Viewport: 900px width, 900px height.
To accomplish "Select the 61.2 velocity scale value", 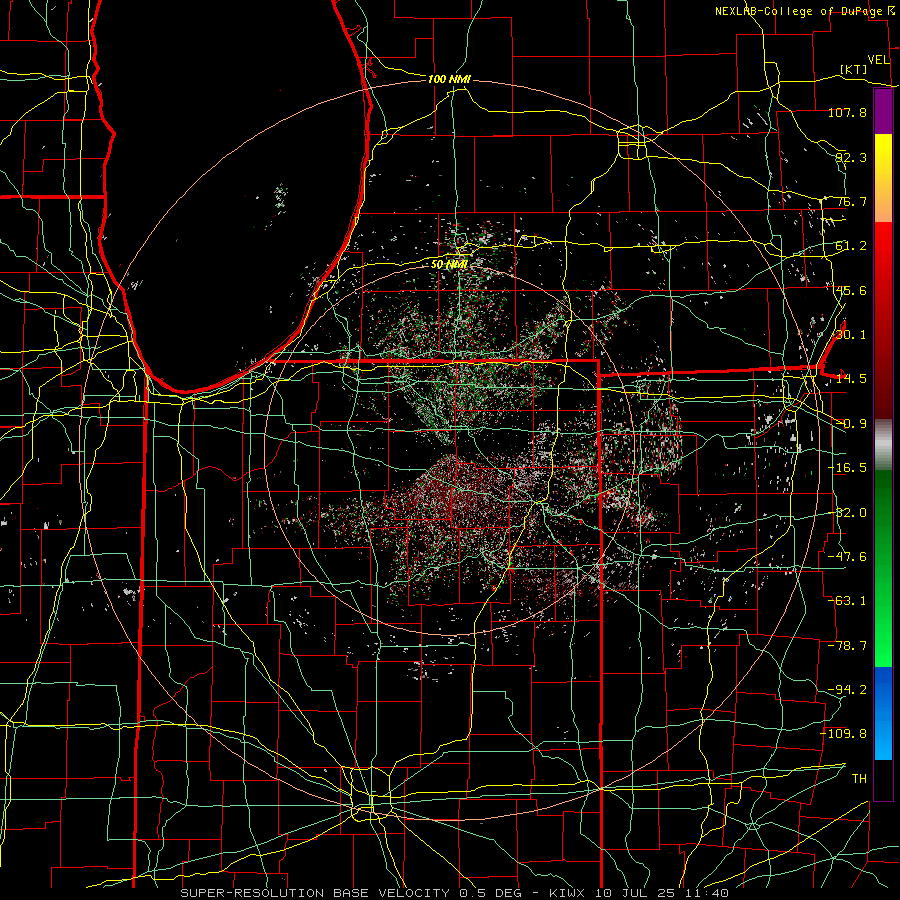I will point(851,246).
